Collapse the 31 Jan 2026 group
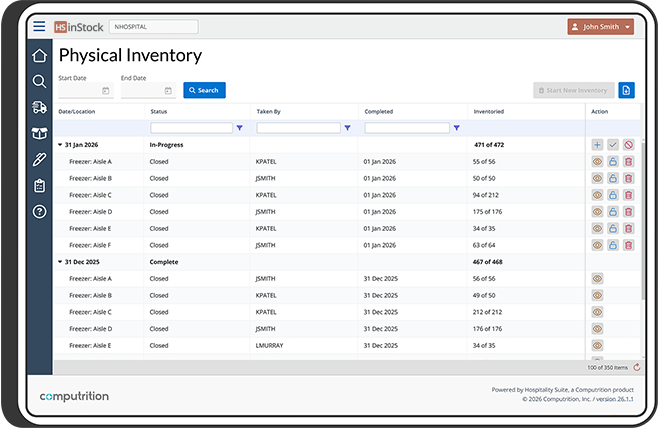660x428 pixels. tap(60, 145)
